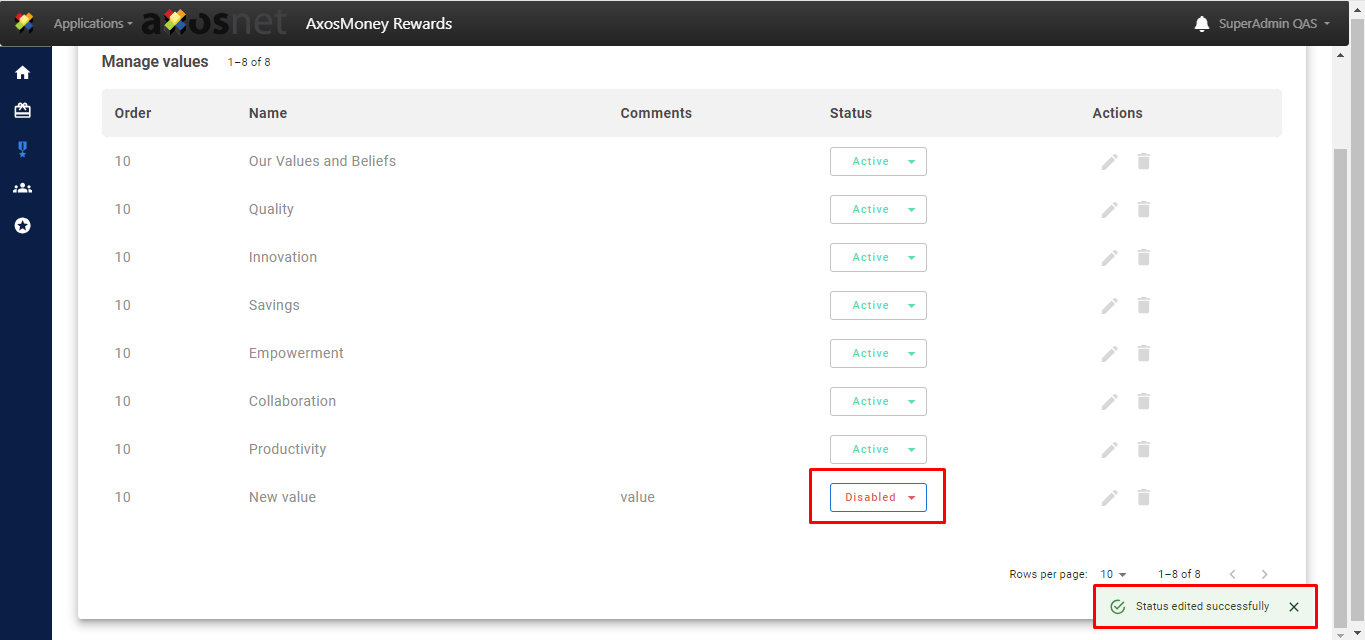Open the gift card sidebar icon
Screen dimensions: 1365x640
[x=22, y=111]
